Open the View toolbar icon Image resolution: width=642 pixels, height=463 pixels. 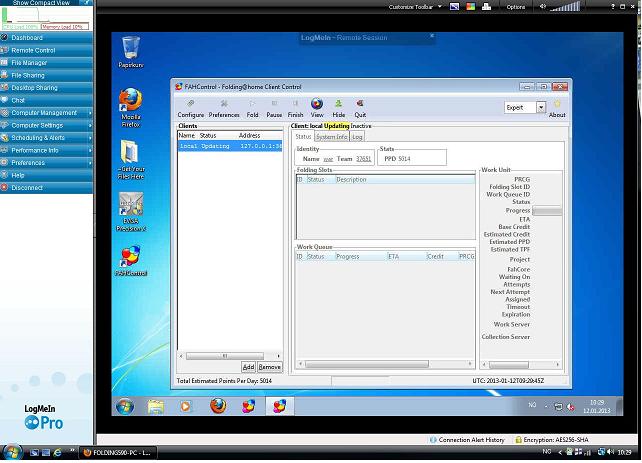coord(316,108)
